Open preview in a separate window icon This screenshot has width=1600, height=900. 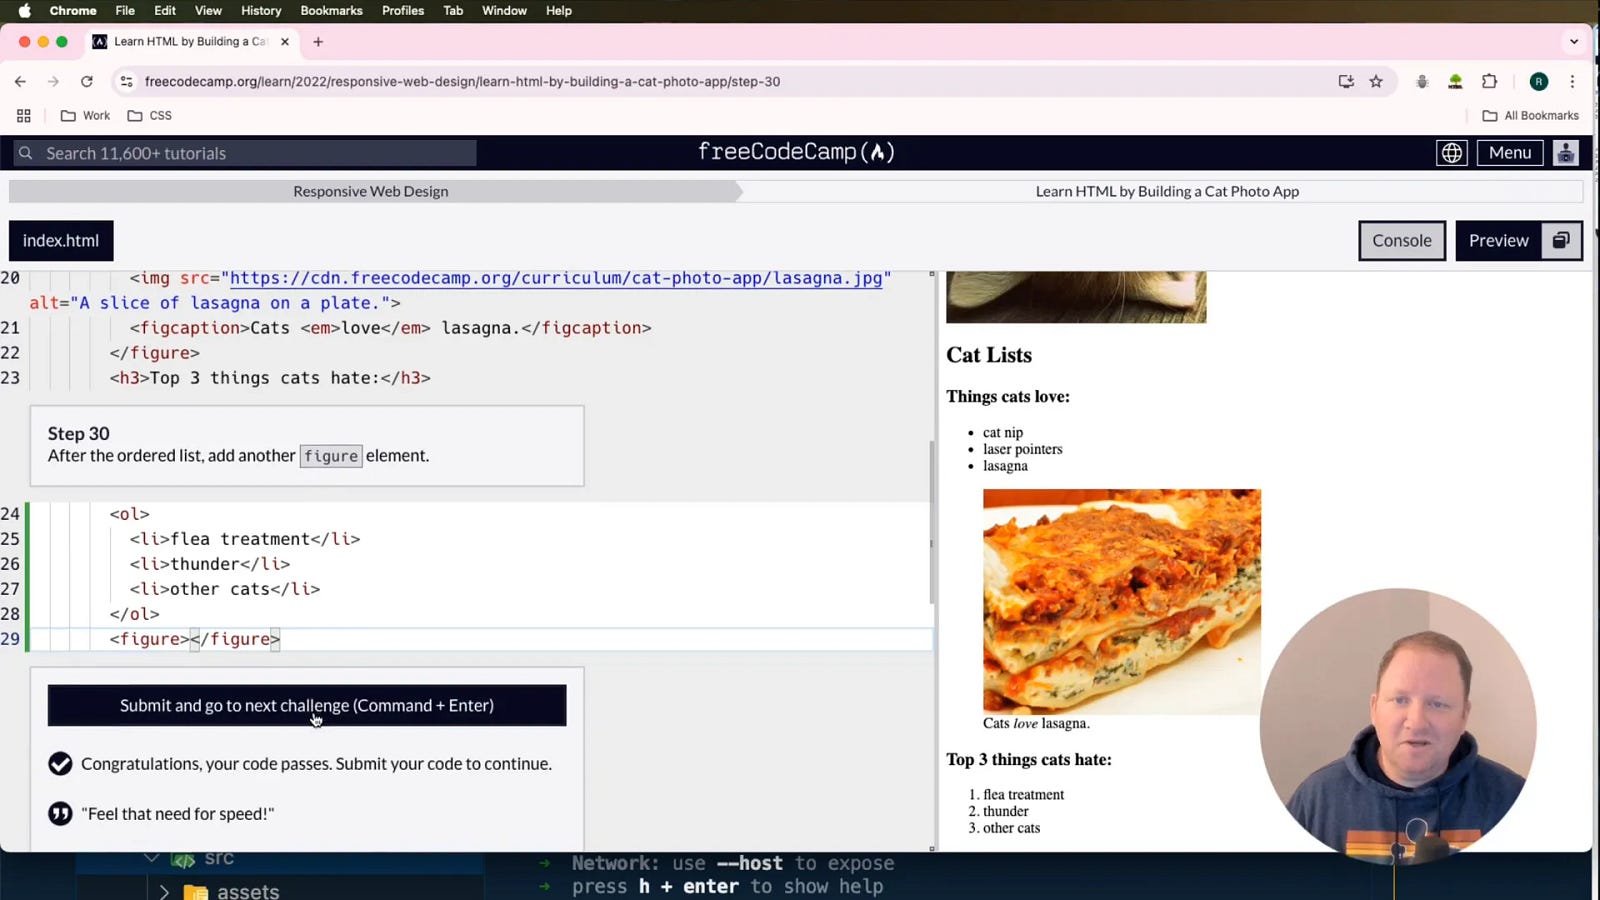(1562, 241)
